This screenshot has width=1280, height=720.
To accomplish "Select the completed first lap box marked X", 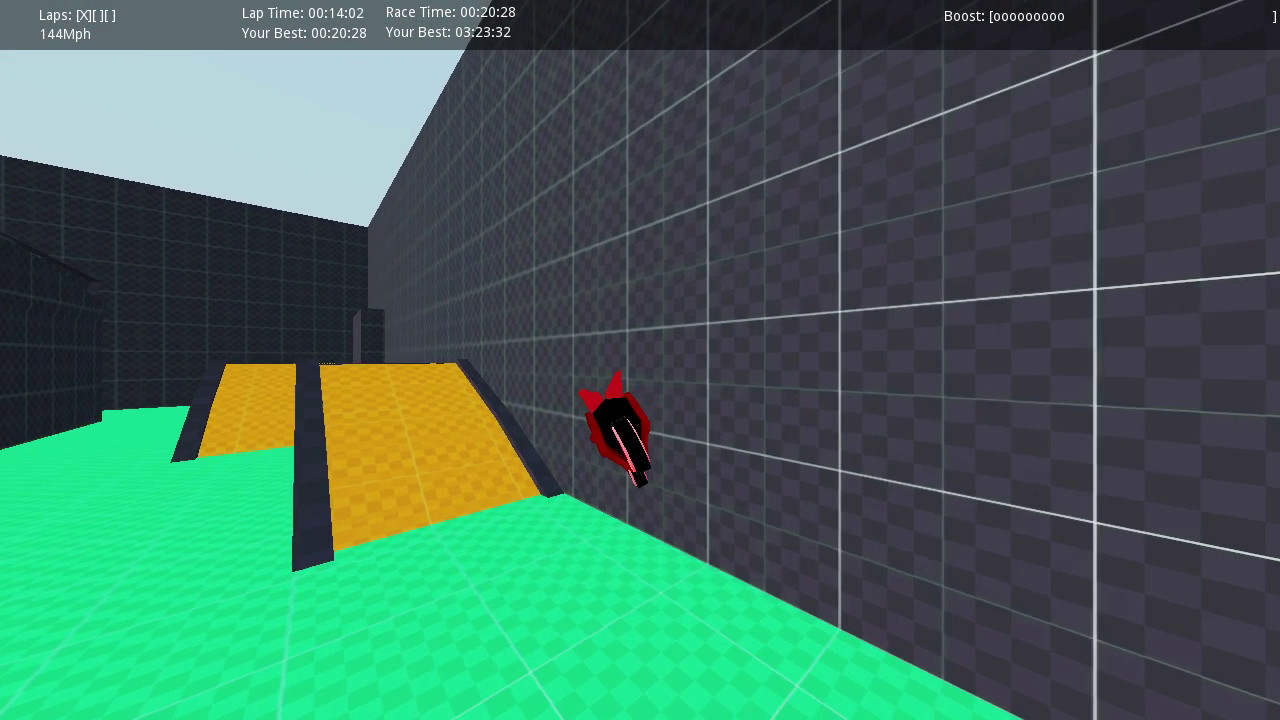I will coord(83,16).
